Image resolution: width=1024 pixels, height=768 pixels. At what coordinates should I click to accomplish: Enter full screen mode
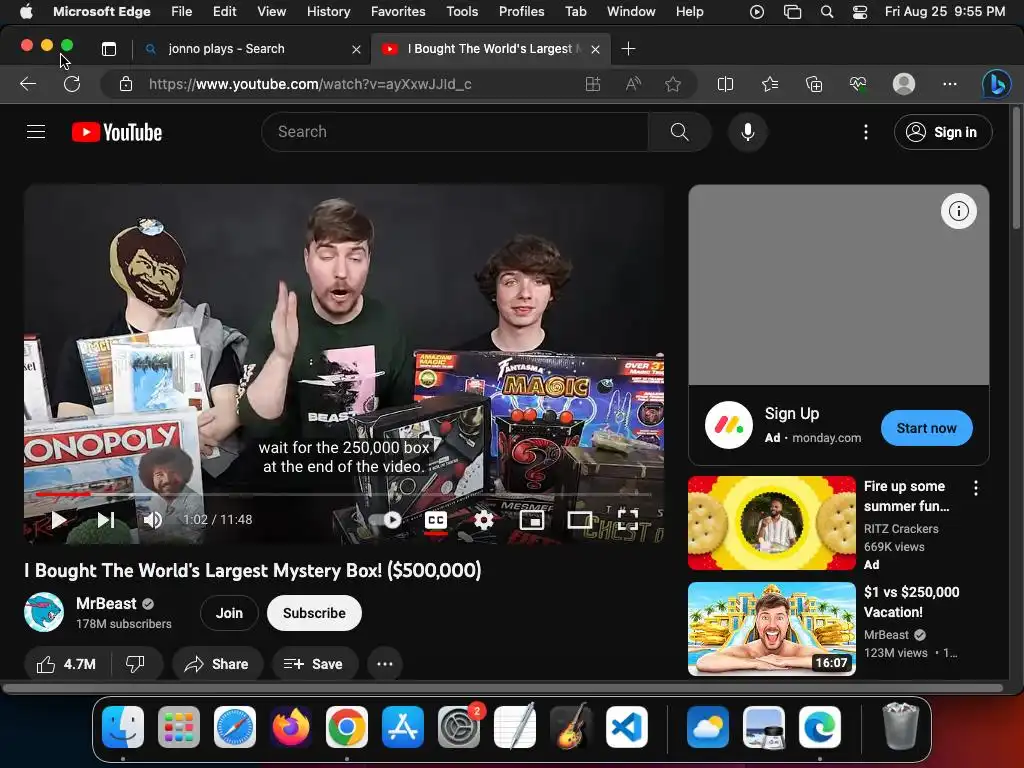628,520
